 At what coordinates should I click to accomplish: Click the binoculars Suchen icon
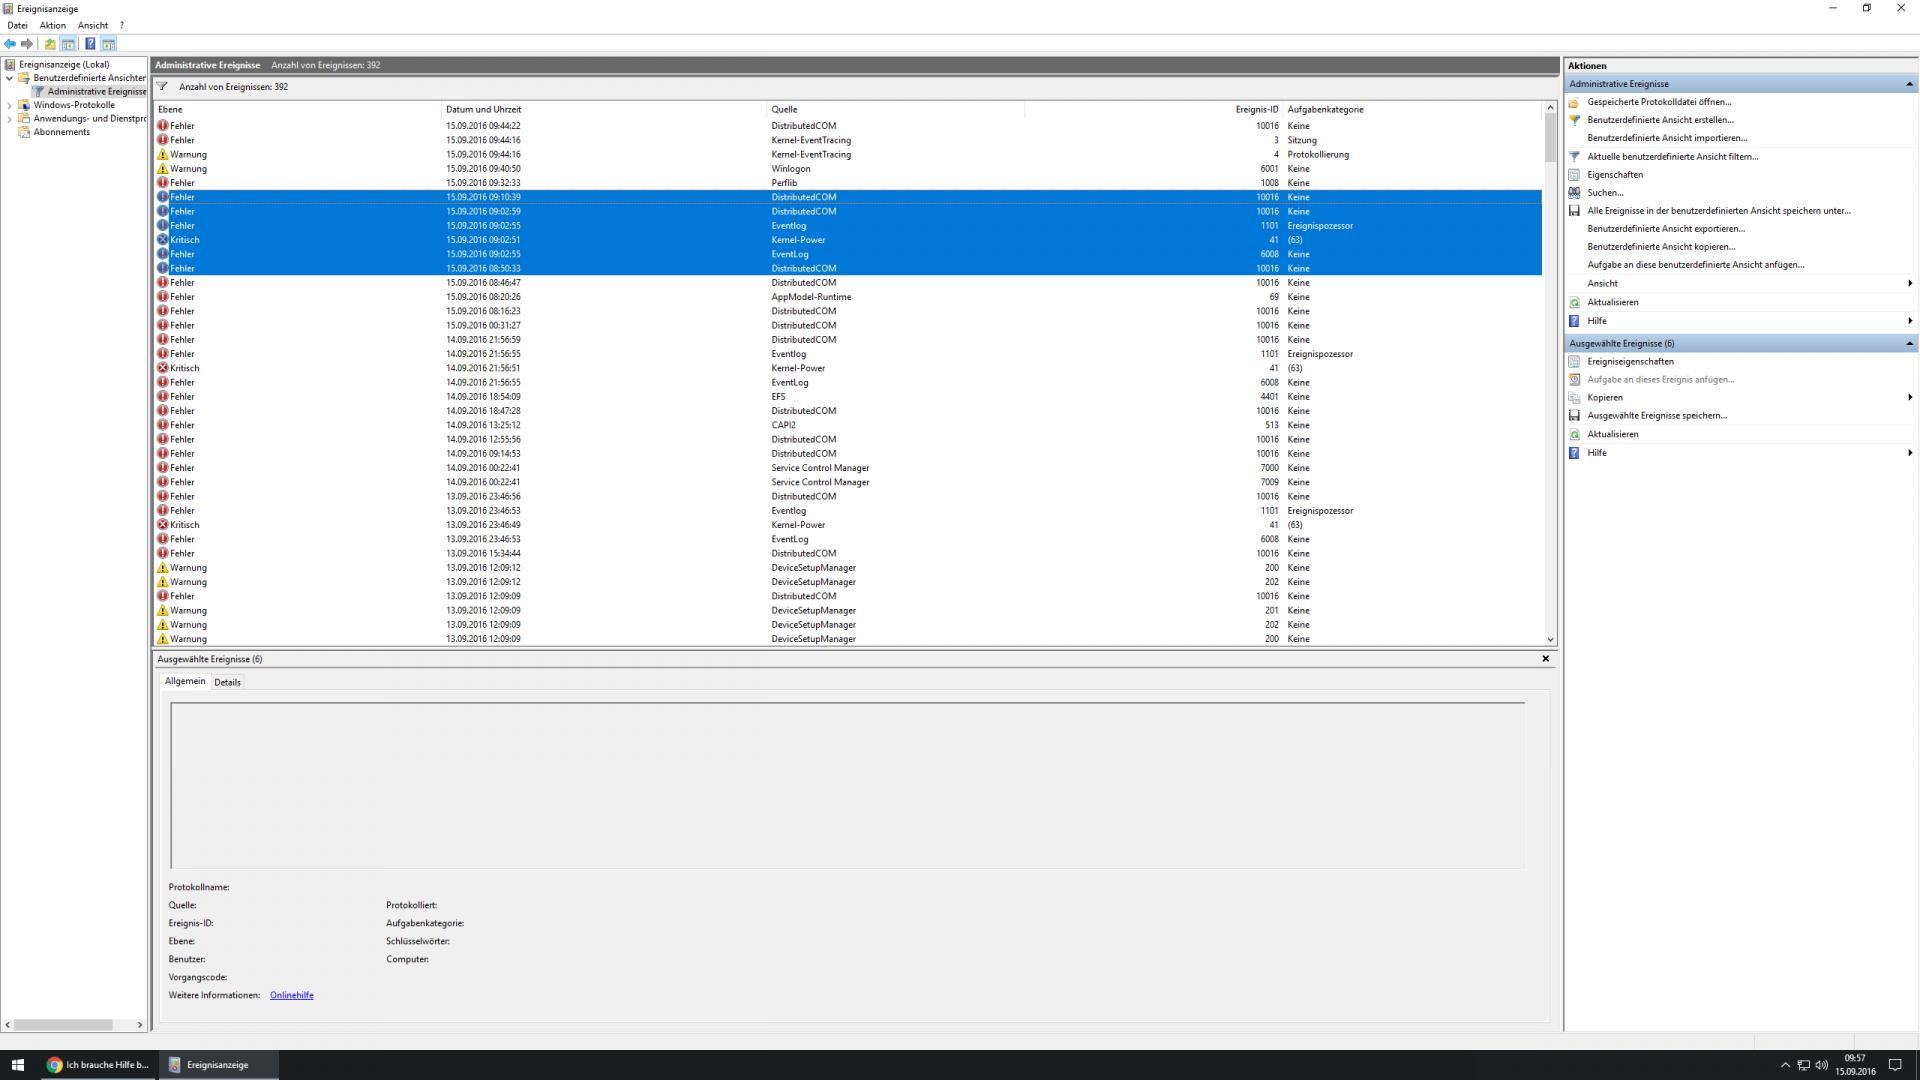tap(1574, 193)
